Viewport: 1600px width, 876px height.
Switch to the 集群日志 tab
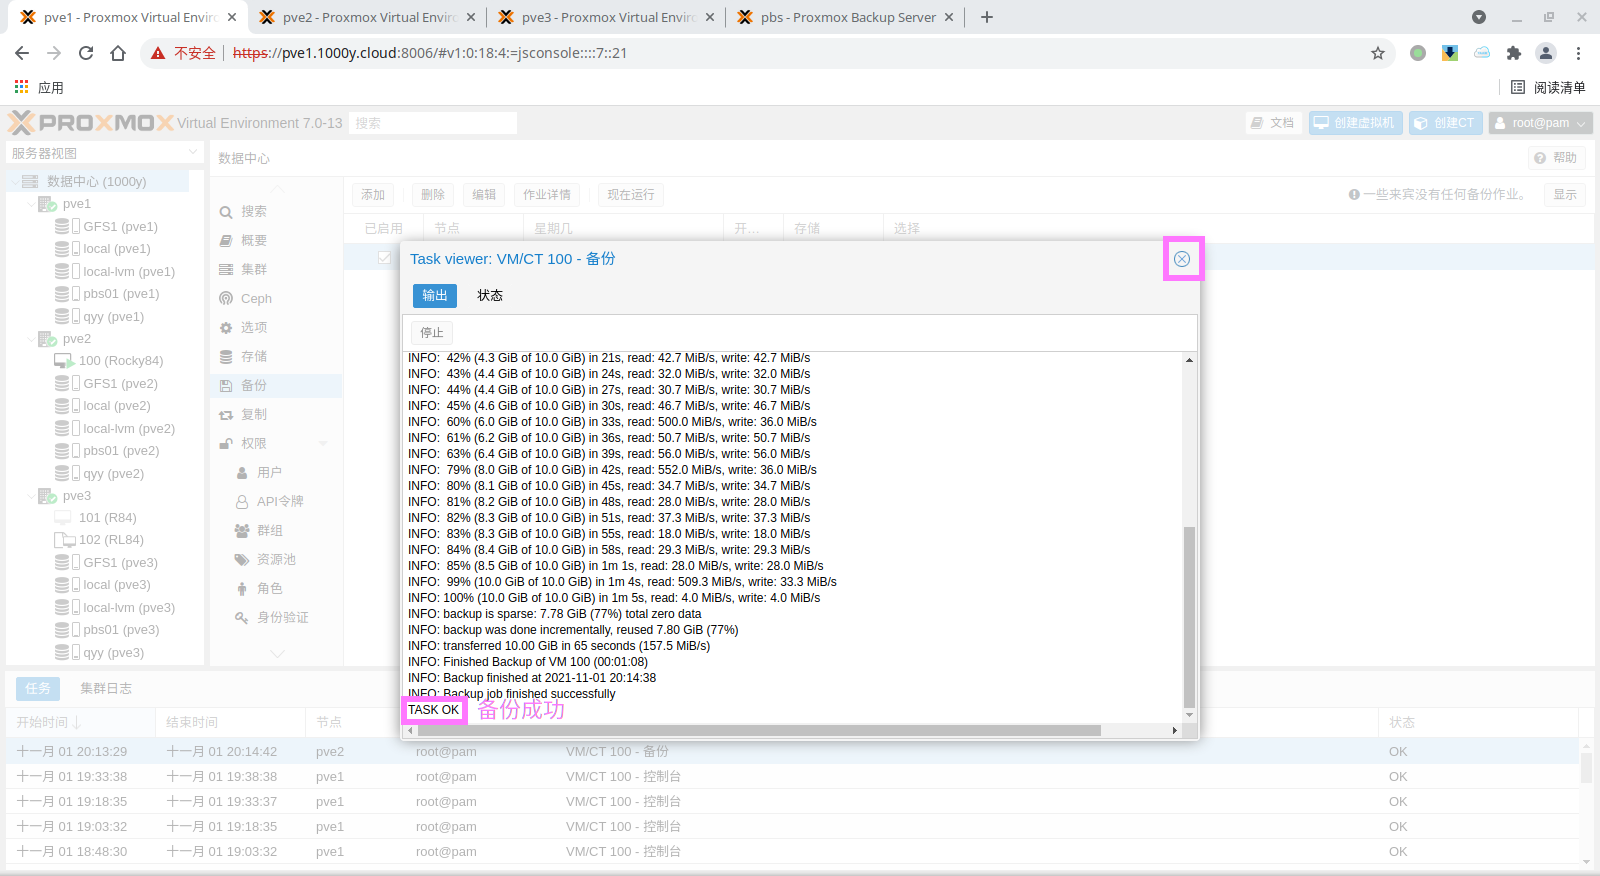pyautogui.click(x=106, y=689)
